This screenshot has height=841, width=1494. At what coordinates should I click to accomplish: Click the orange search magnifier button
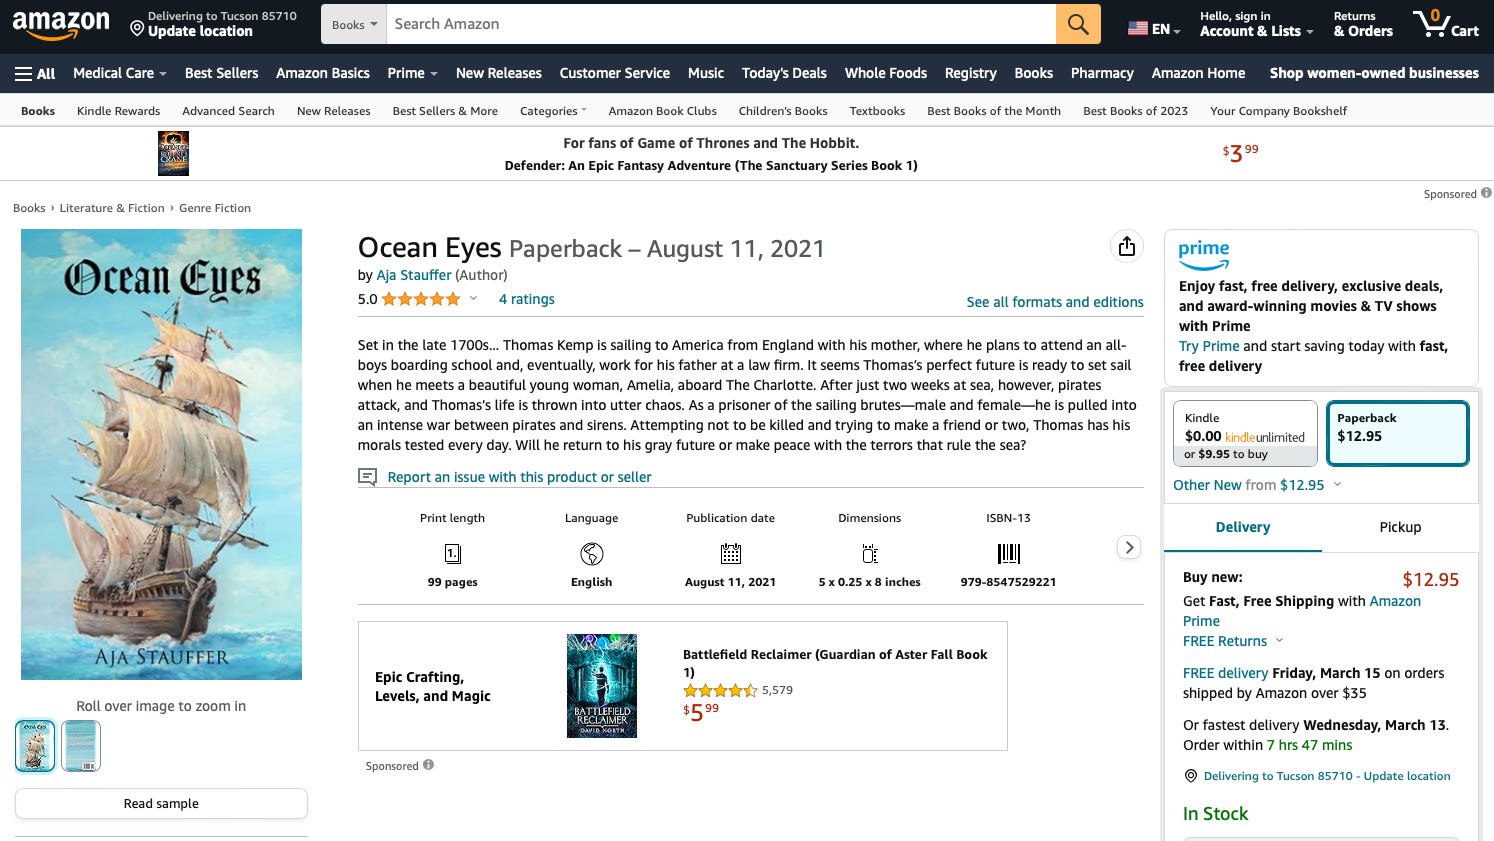coord(1078,24)
